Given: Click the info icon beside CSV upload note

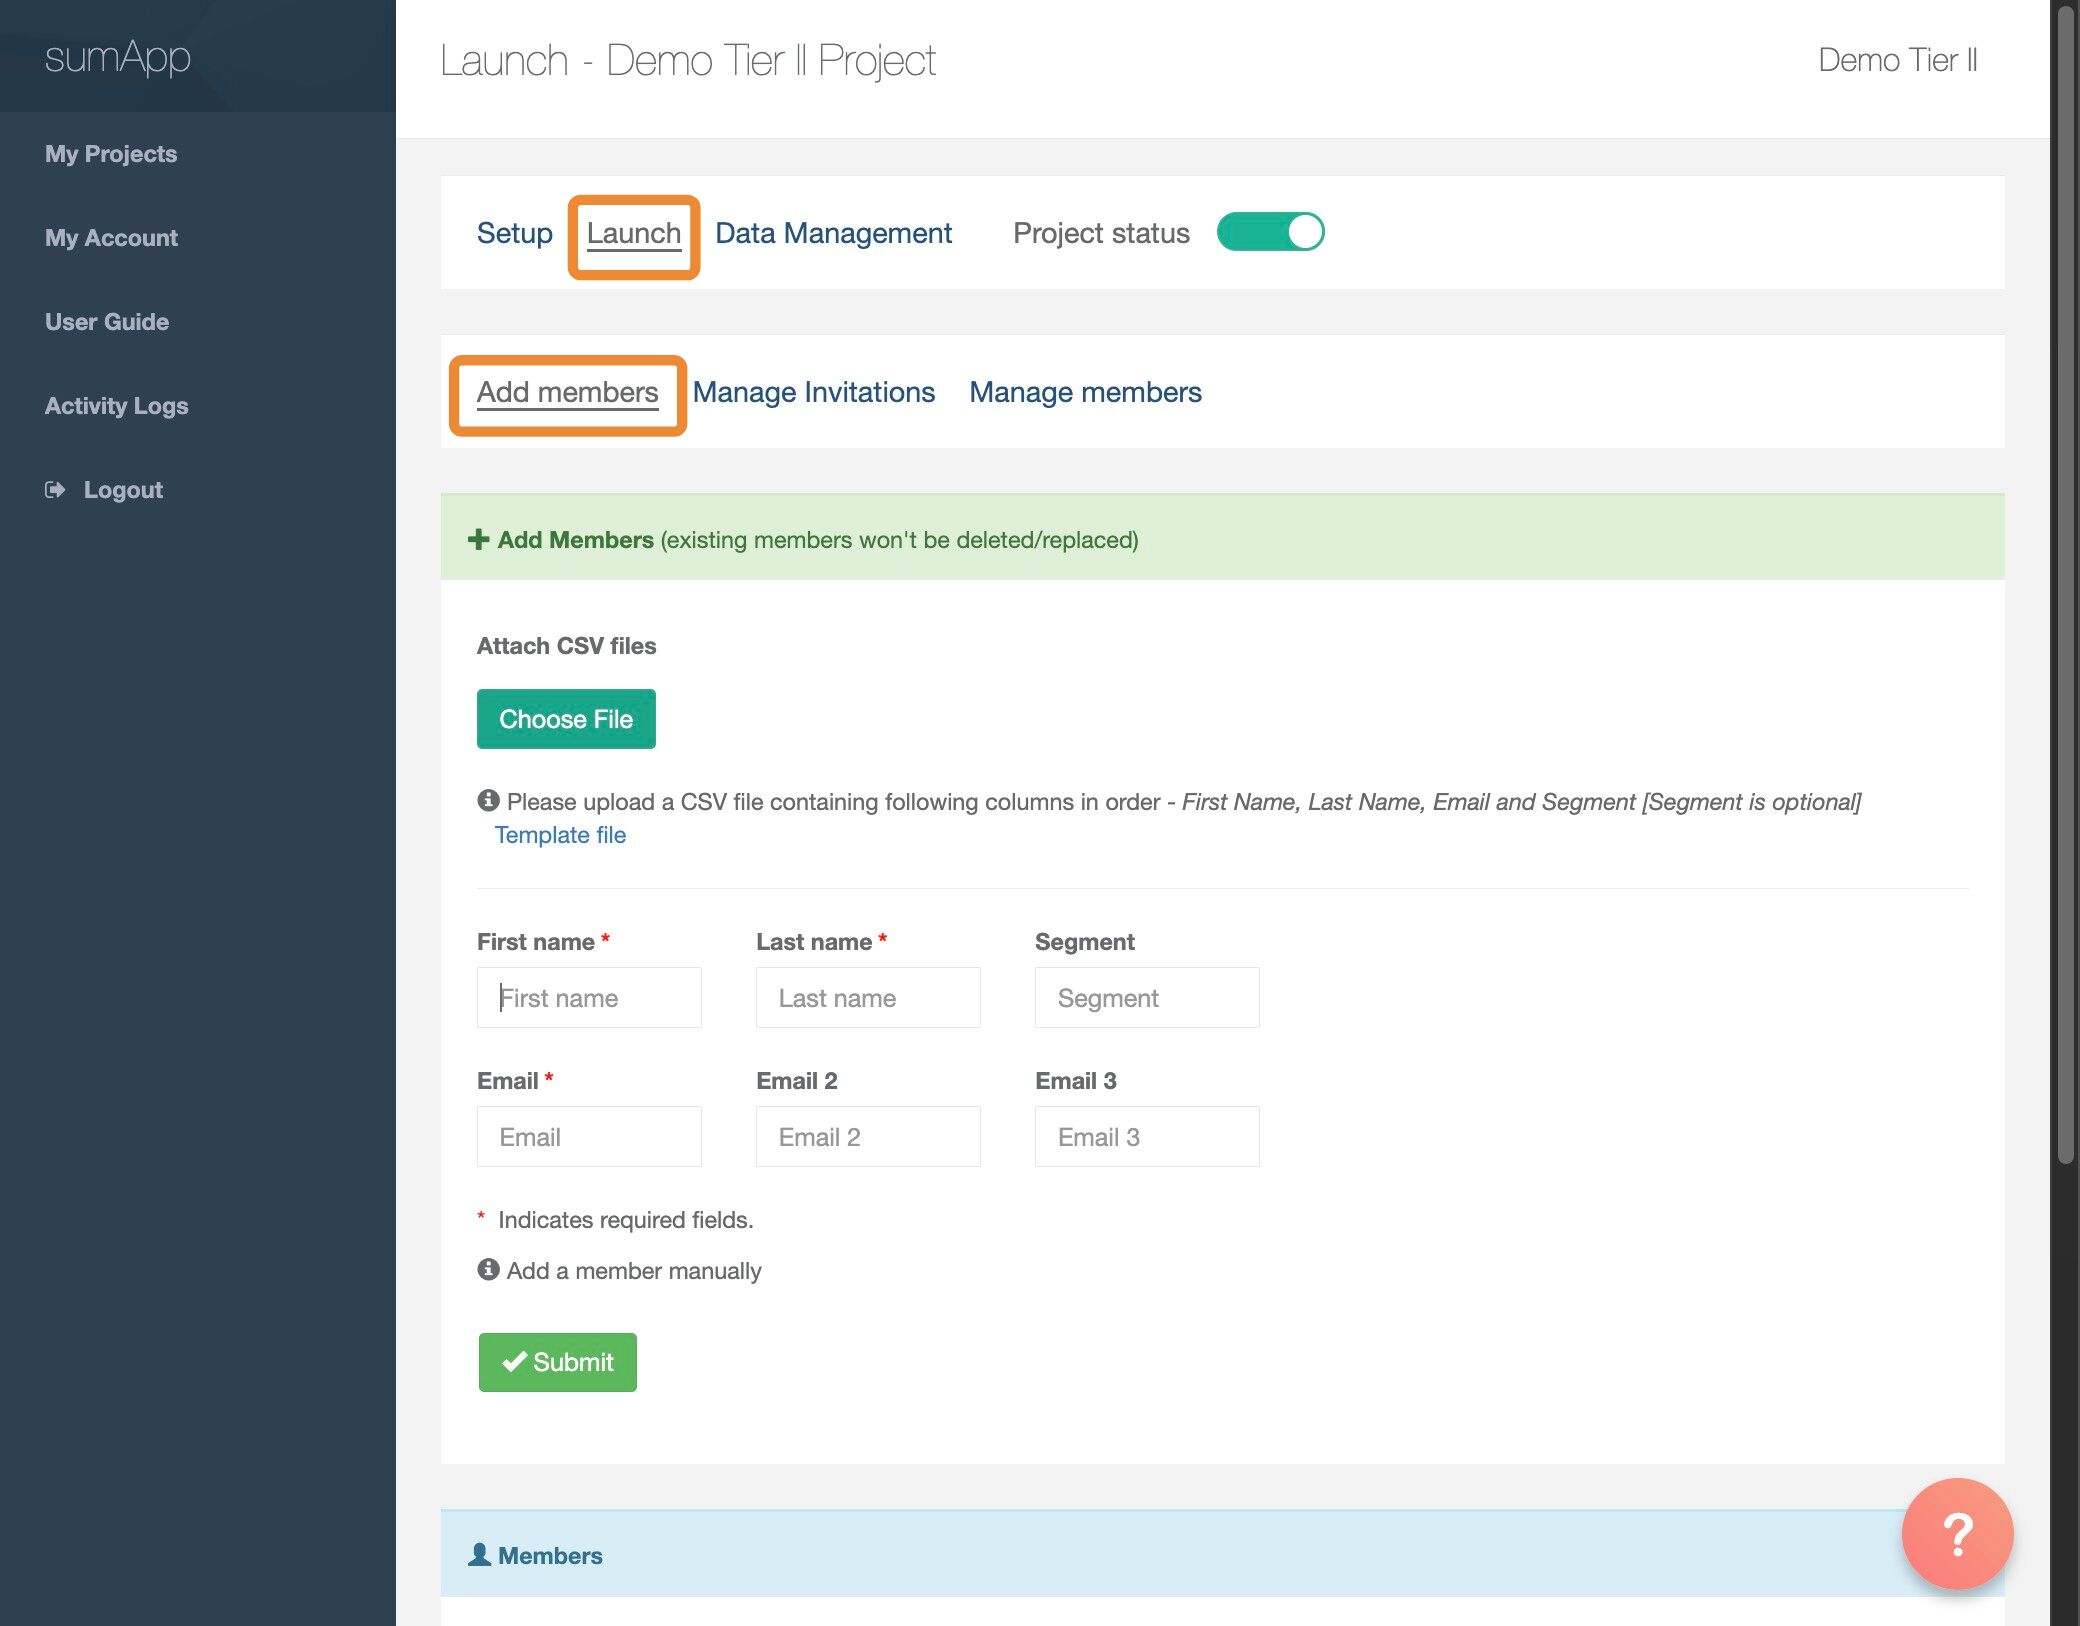Looking at the screenshot, I should tap(488, 800).
